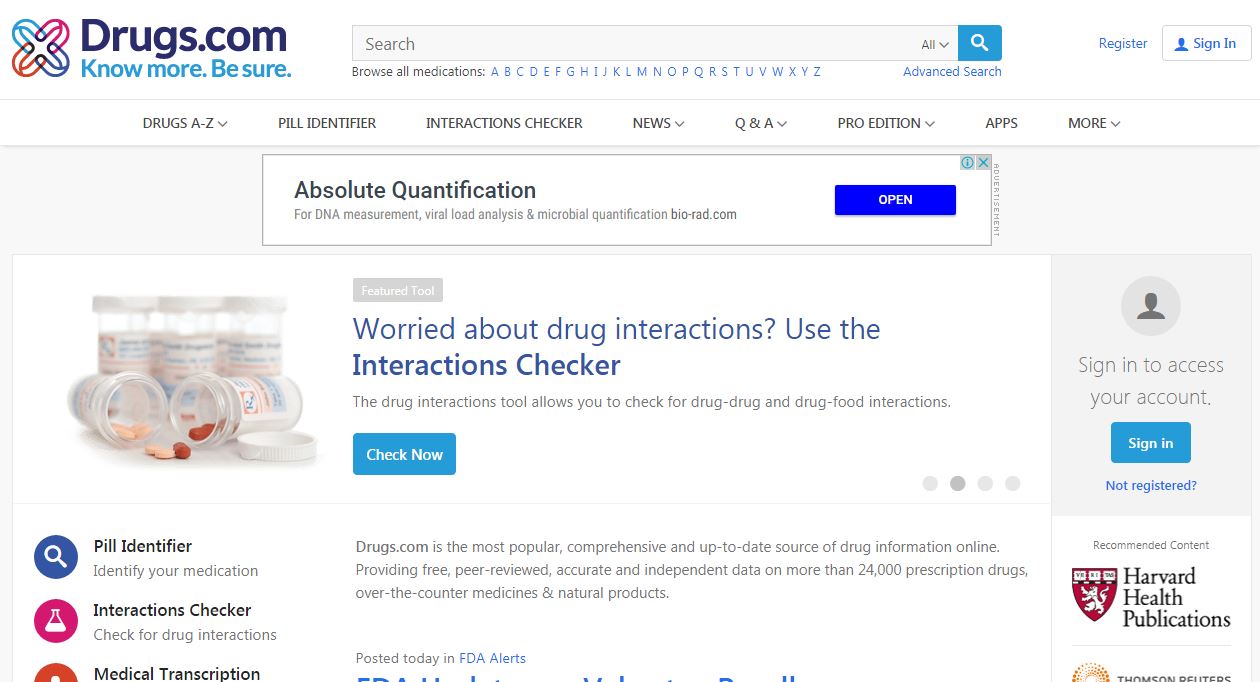Screen dimensions: 1260x682
Task: Browse medications starting with letter Z
Action: point(817,71)
